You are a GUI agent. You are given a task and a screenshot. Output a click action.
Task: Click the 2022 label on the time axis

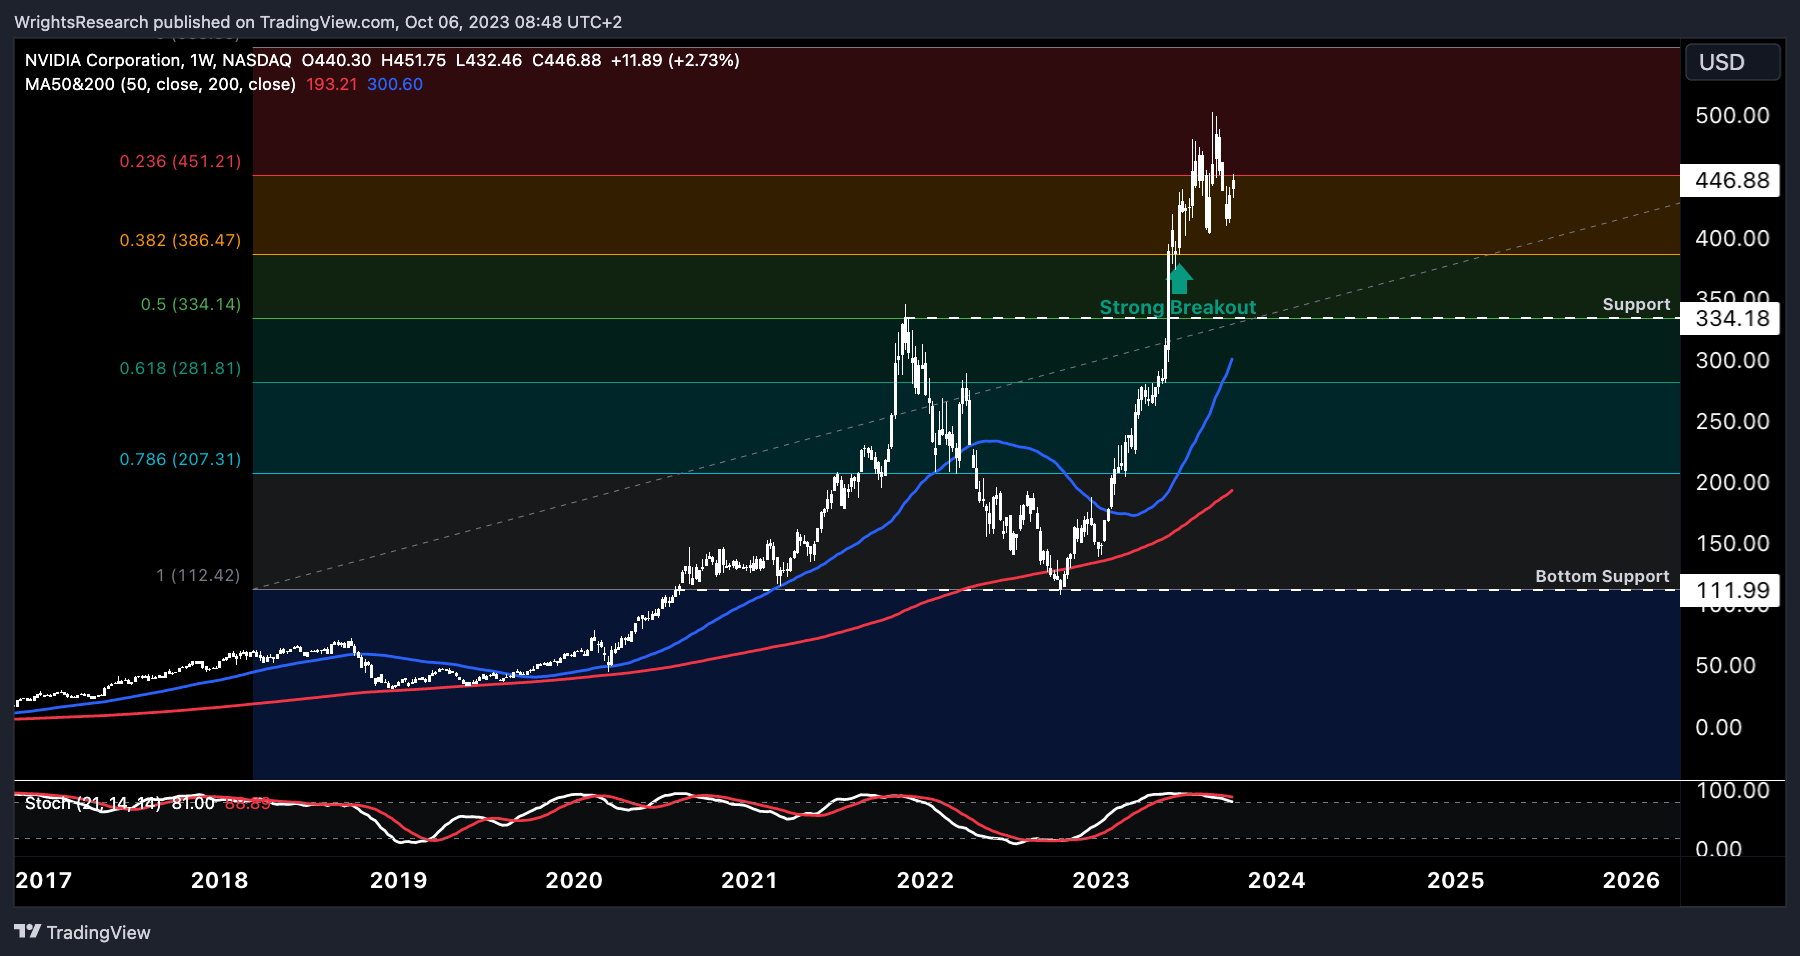click(x=925, y=880)
